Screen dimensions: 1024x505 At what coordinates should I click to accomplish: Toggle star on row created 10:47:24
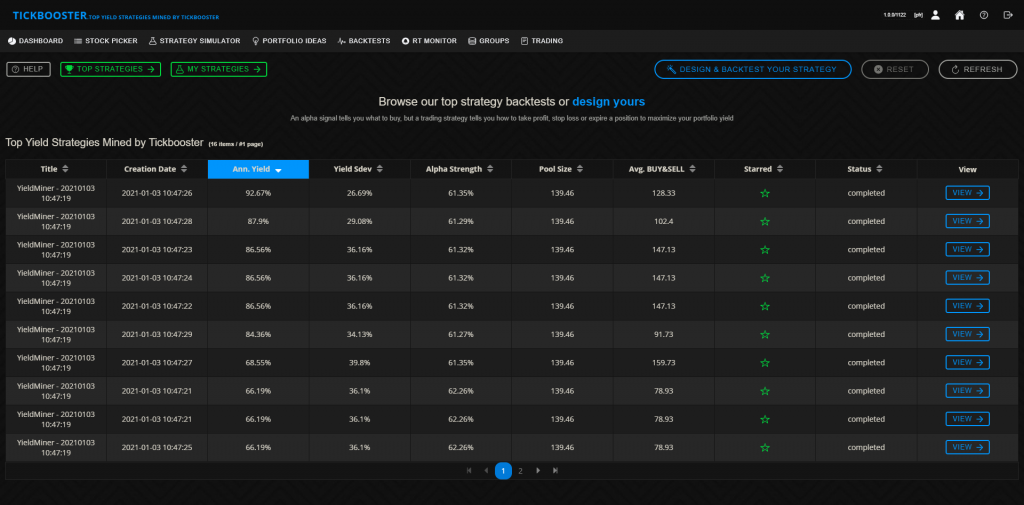(765, 278)
